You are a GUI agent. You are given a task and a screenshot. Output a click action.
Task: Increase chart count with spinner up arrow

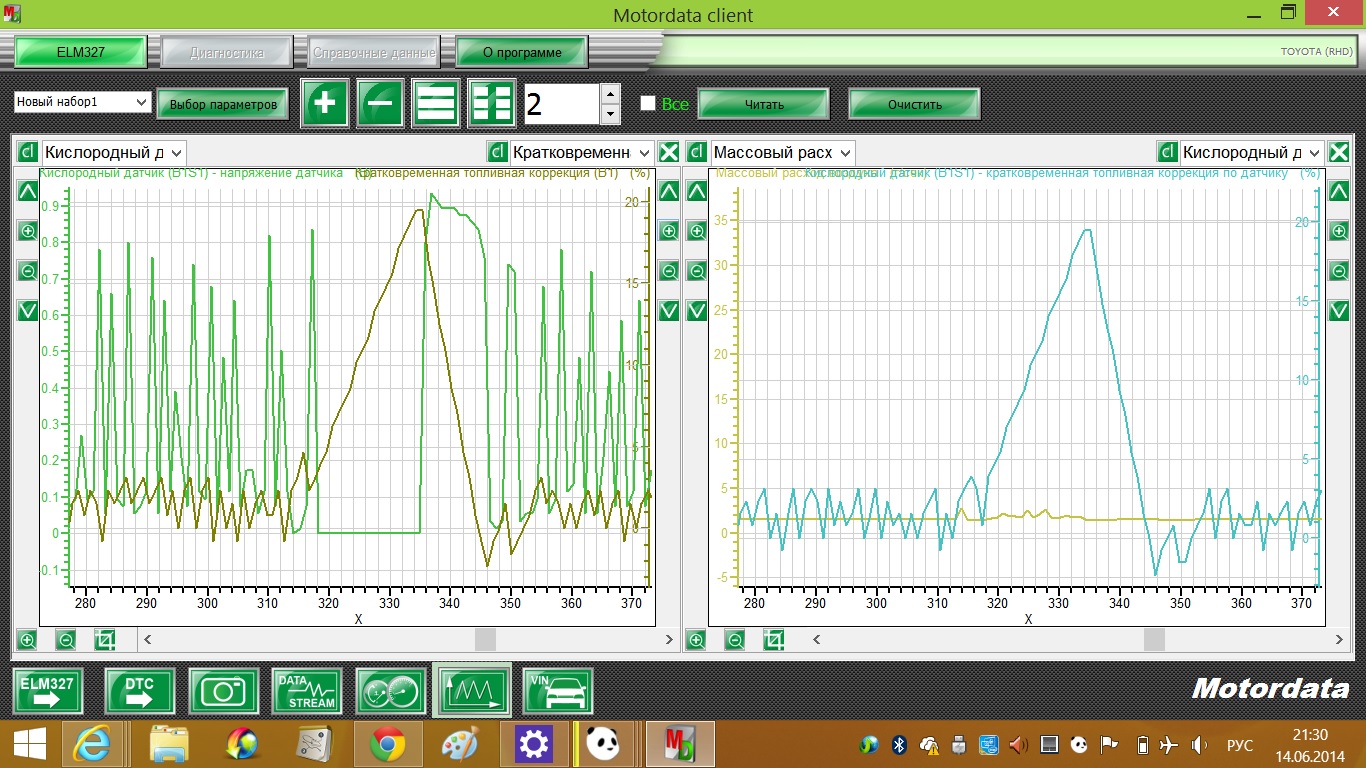click(610, 93)
